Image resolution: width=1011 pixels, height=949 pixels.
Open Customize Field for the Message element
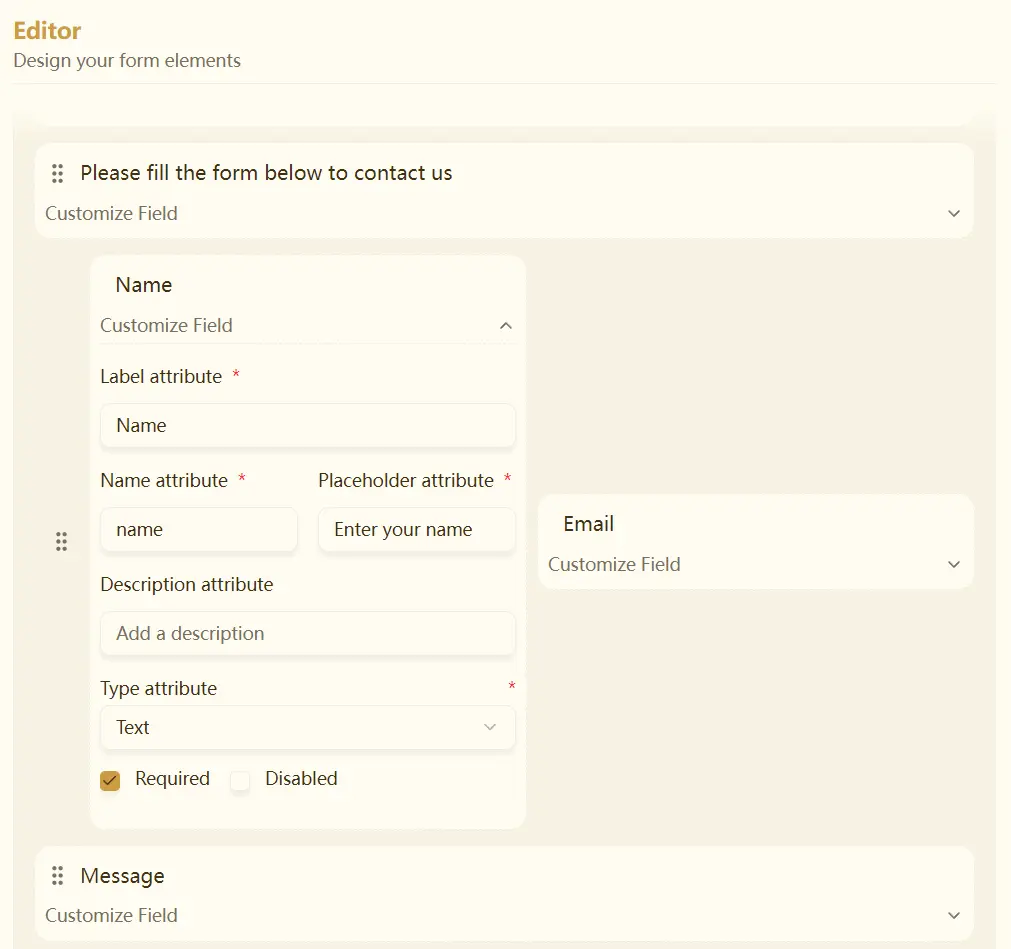[112, 915]
